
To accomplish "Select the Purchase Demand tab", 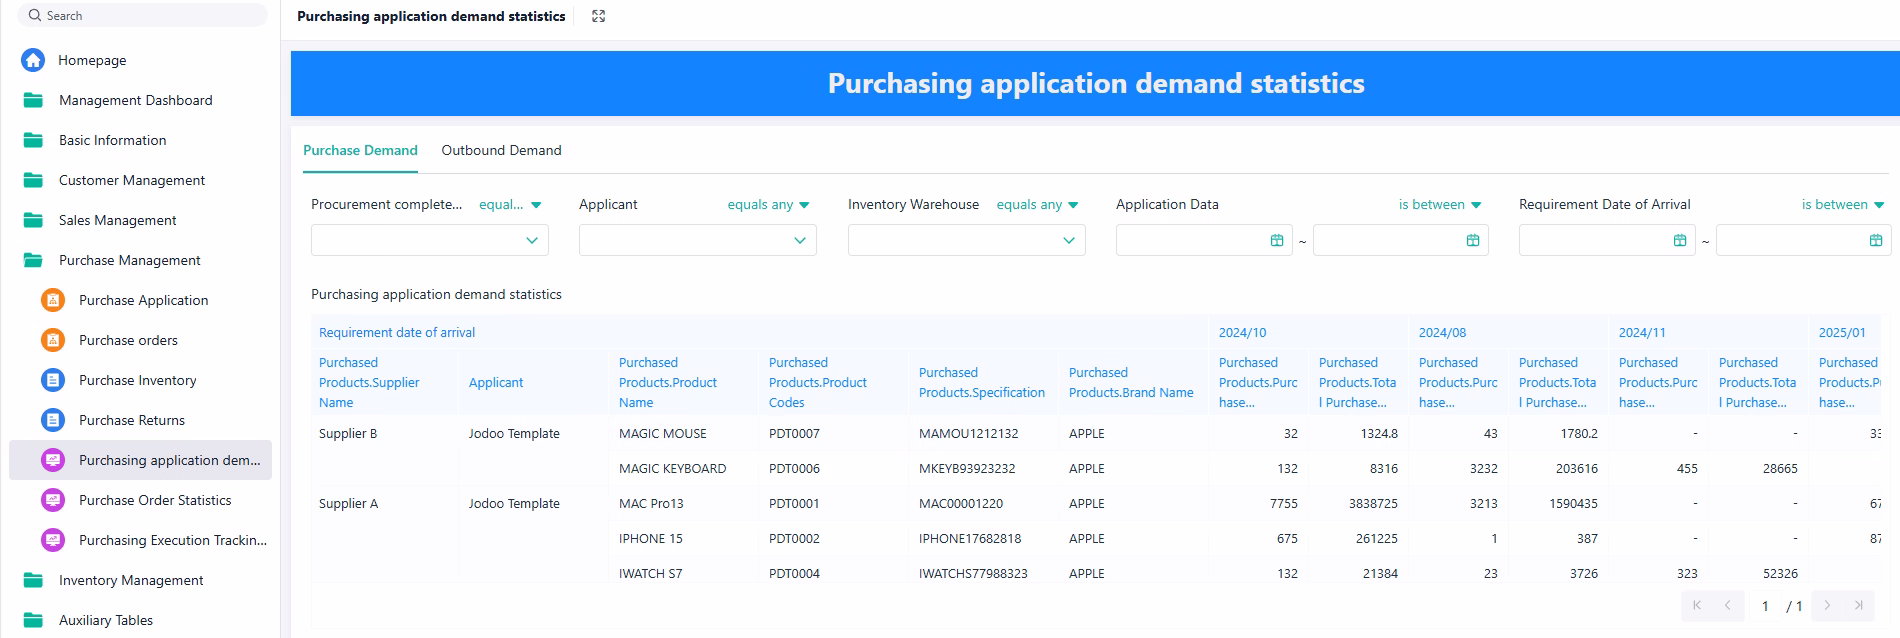I will [360, 150].
